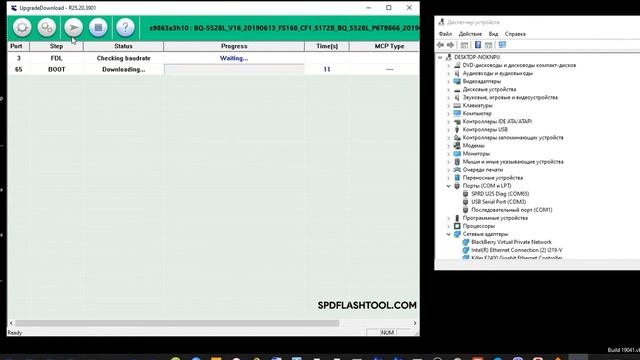640x360 pixels.
Task: Select Последовательный порт (COM1) device
Action: click(511, 210)
